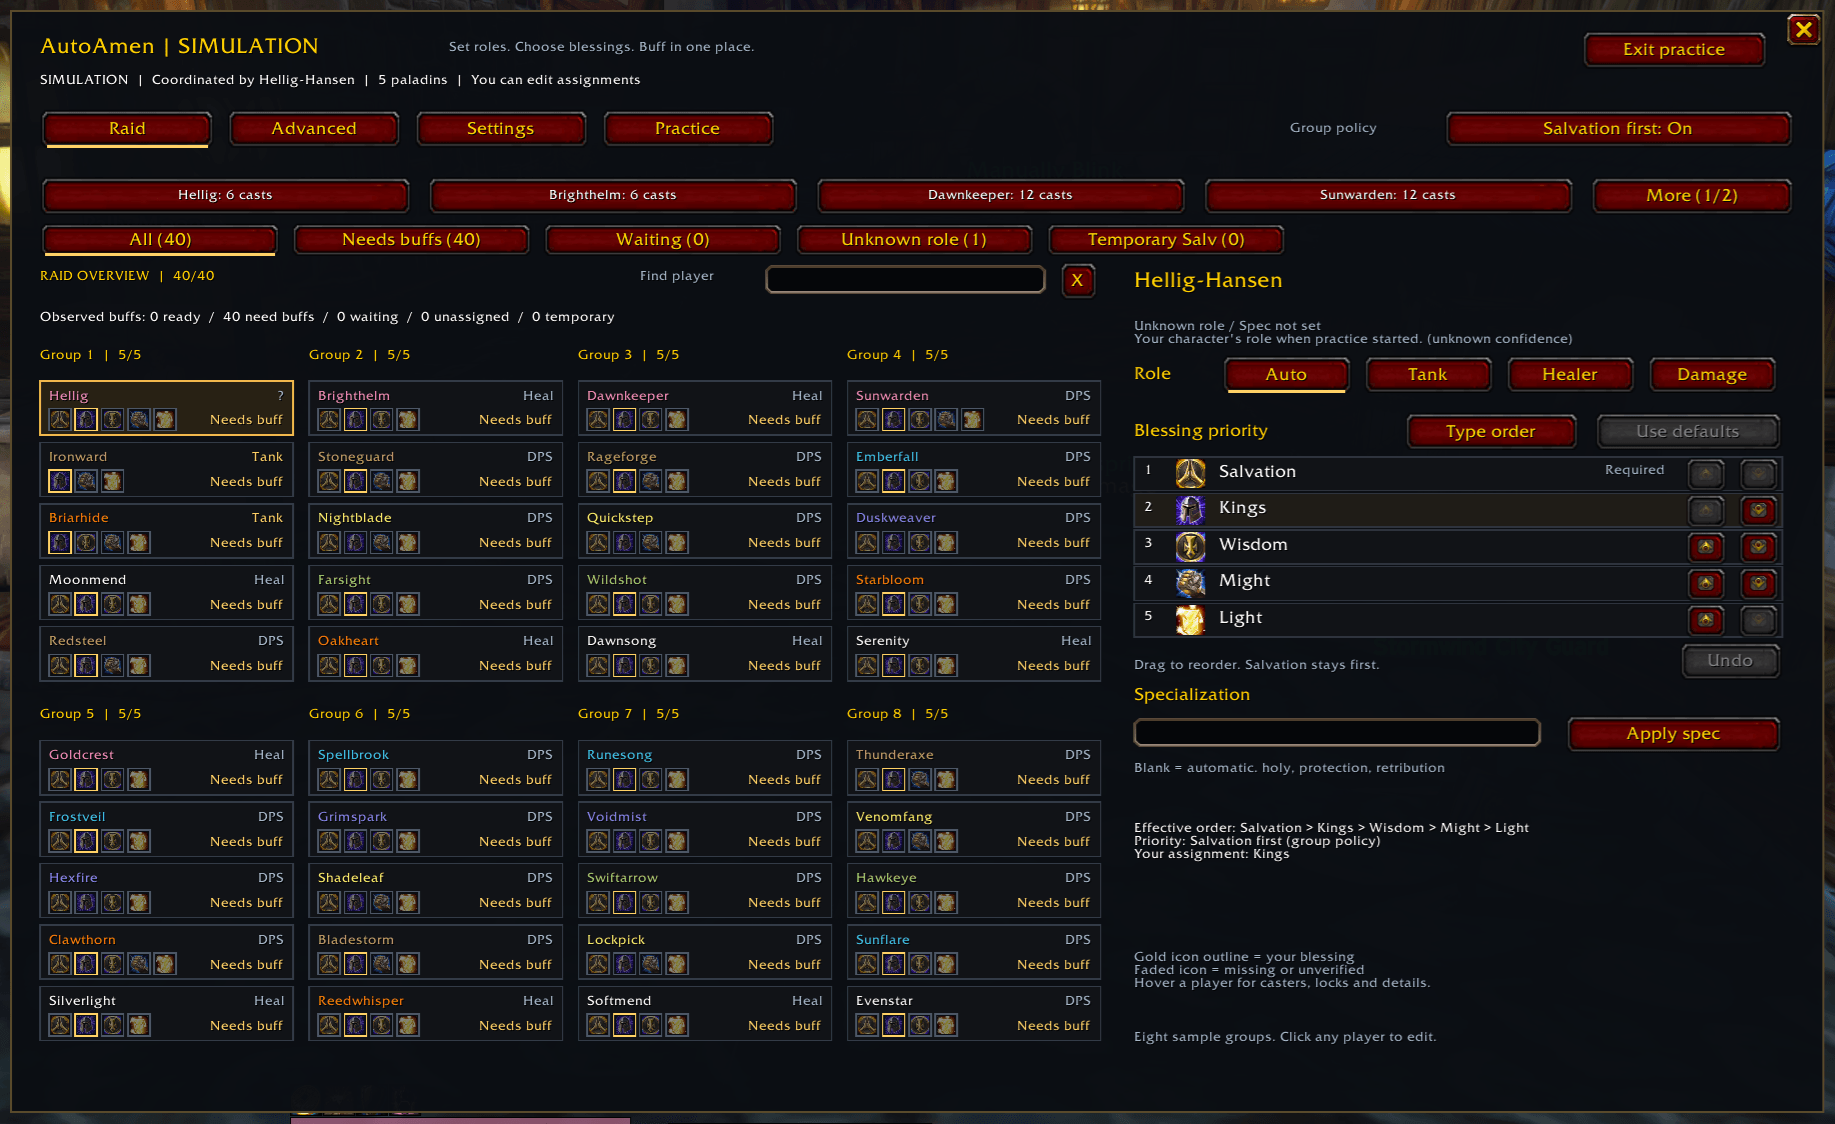Screen dimensions: 1835x1124
Task: Toggle Salvation first group policy
Action: tap(1617, 129)
